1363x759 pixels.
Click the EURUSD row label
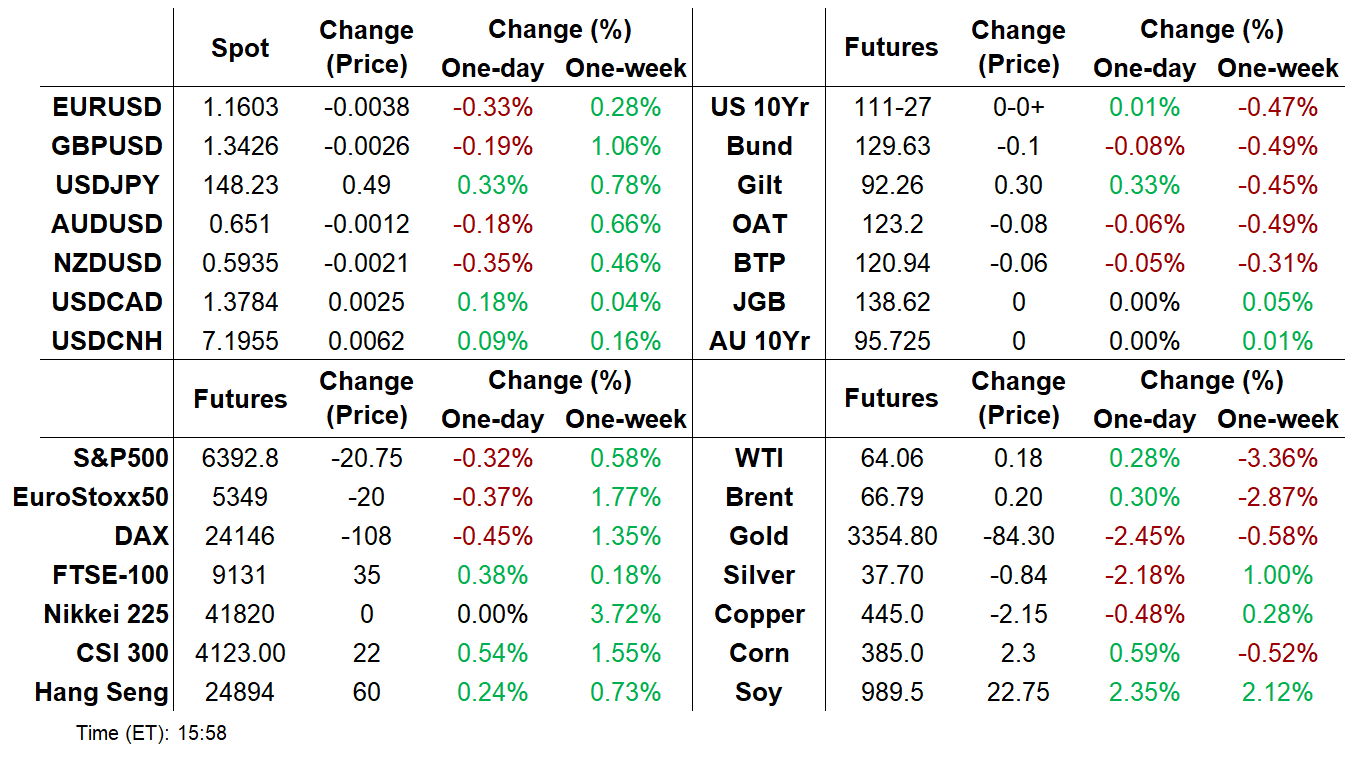[x=106, y=107]
